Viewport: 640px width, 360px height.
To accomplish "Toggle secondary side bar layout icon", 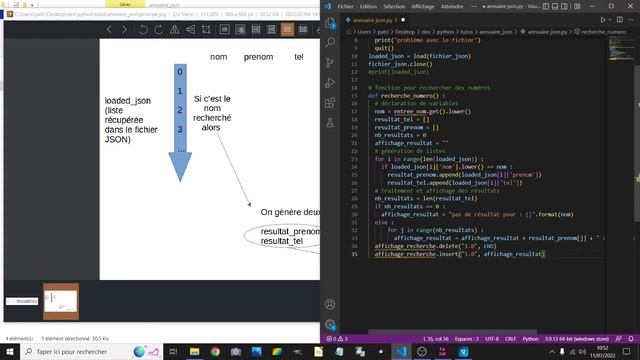I will [564, 6].
